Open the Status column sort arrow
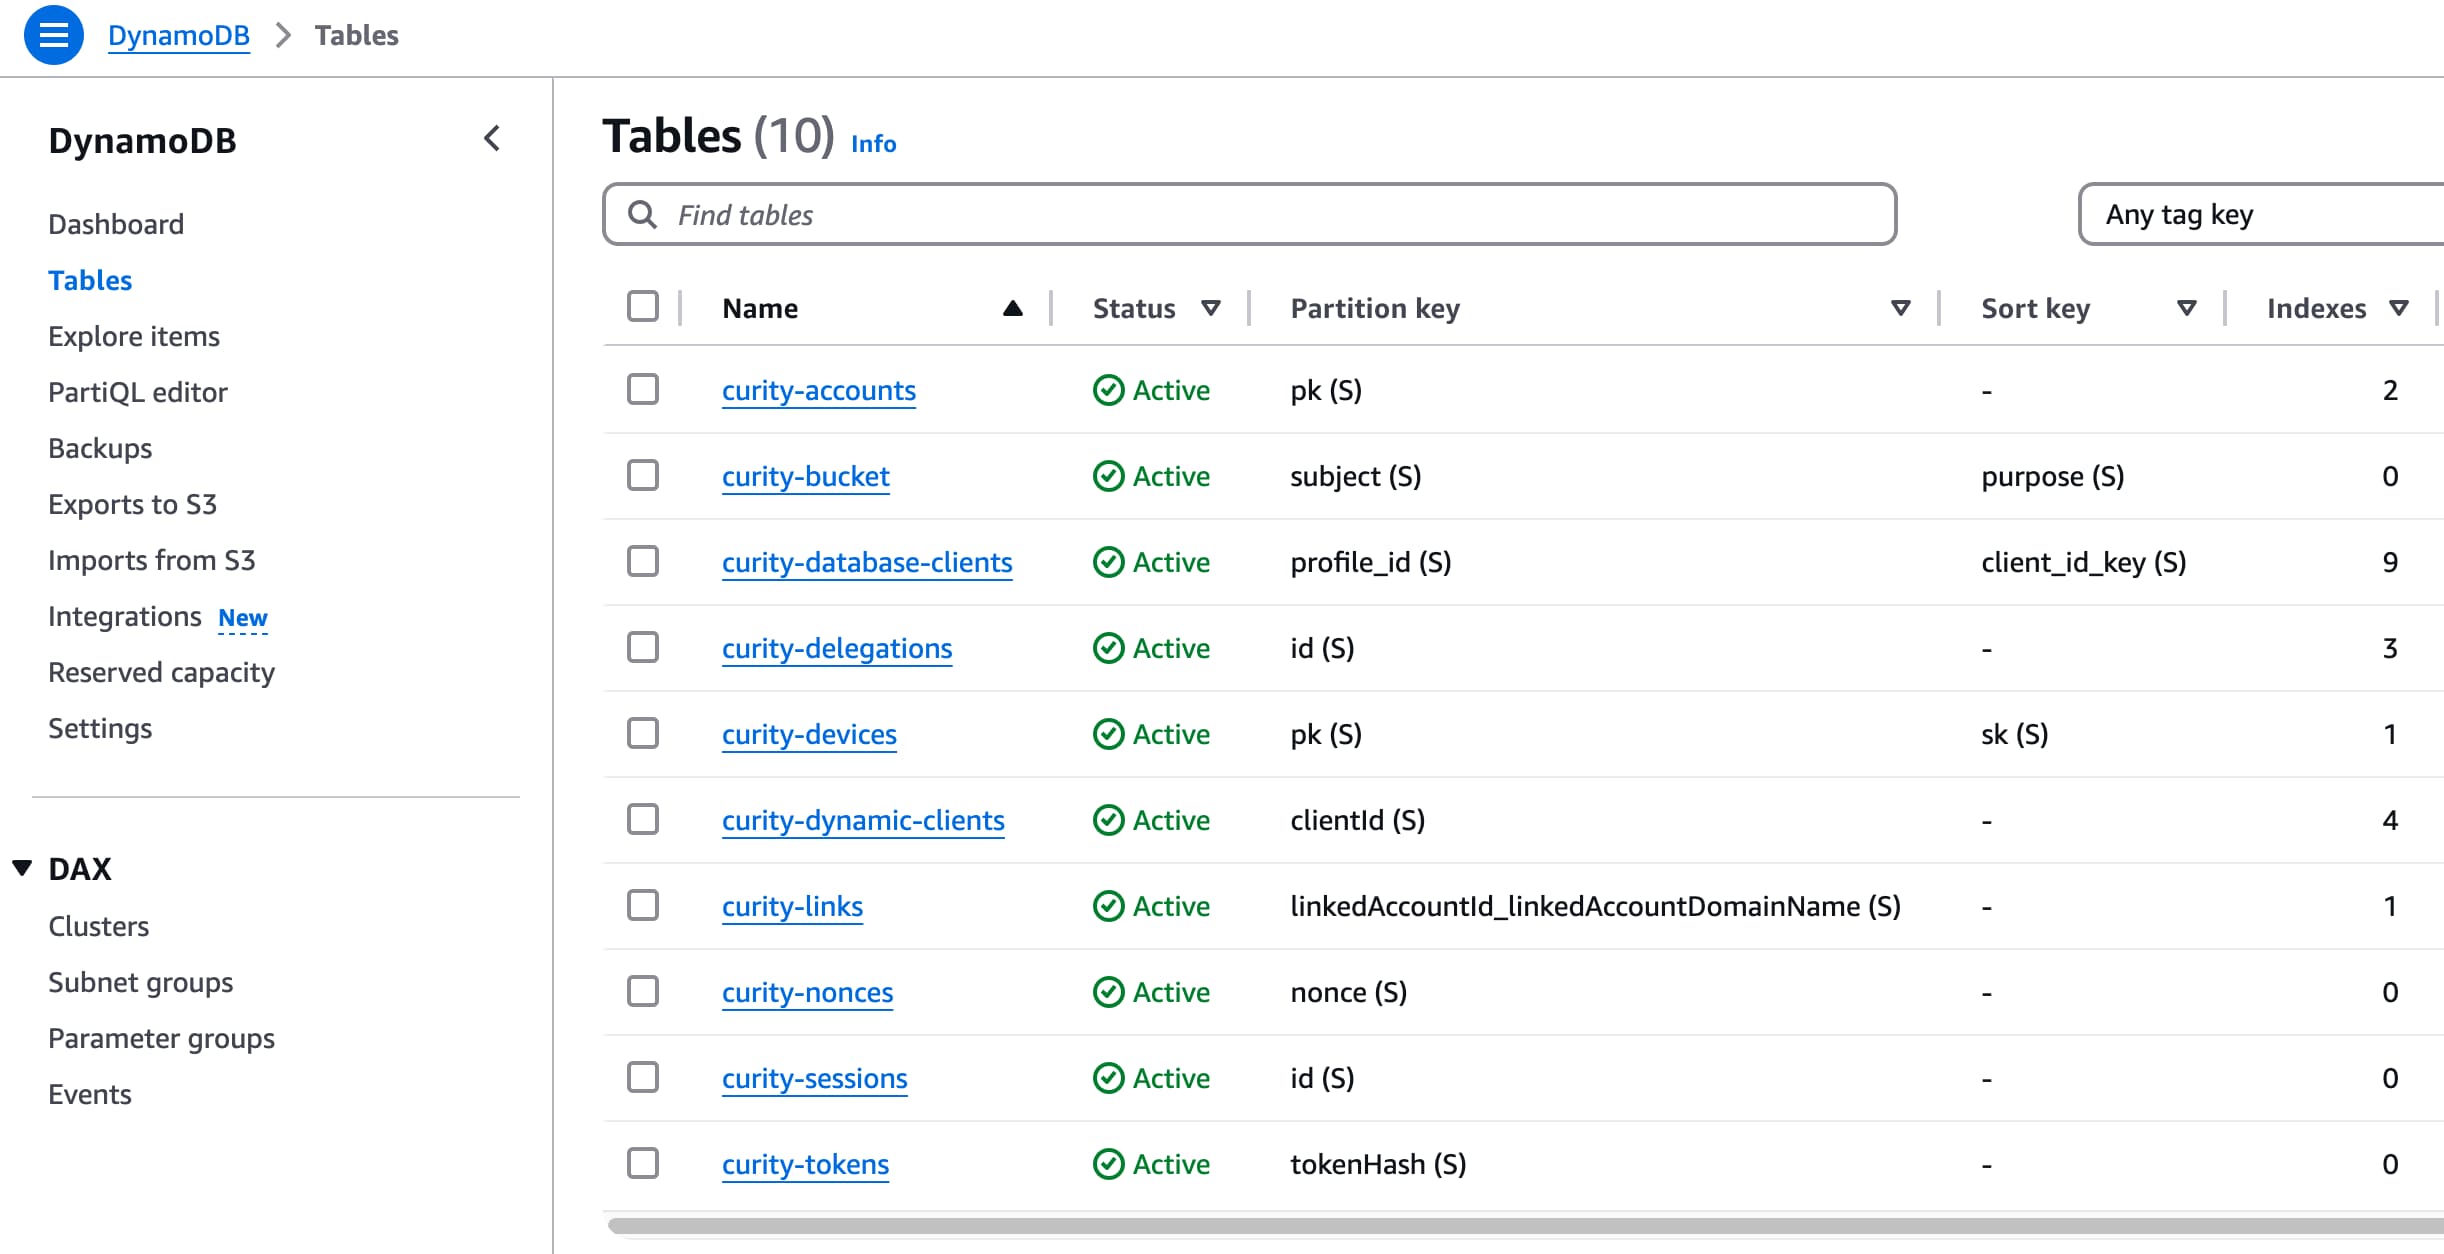Image resolution: width=2444 pixels, height=1254 pixels. [x=1210, y=308]
